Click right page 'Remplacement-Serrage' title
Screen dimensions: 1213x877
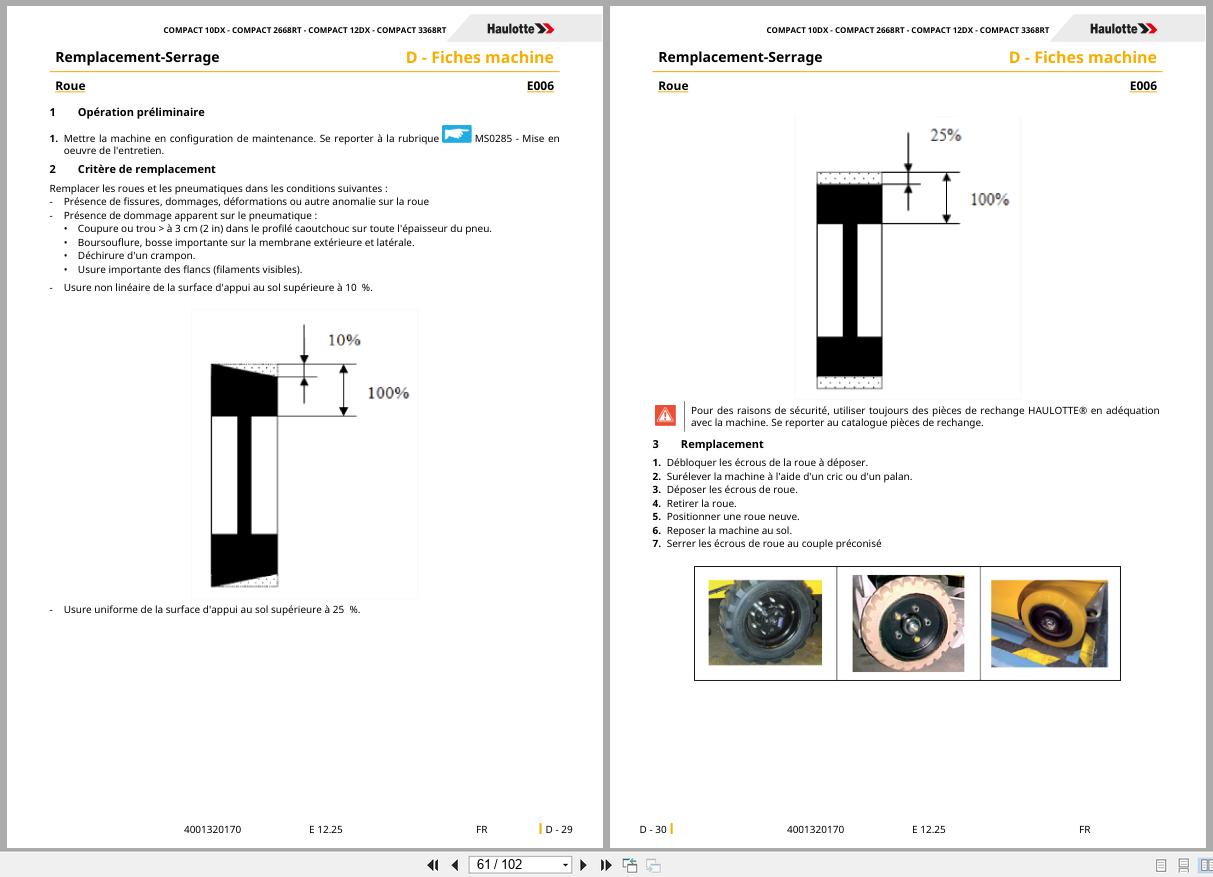point(740,57)
